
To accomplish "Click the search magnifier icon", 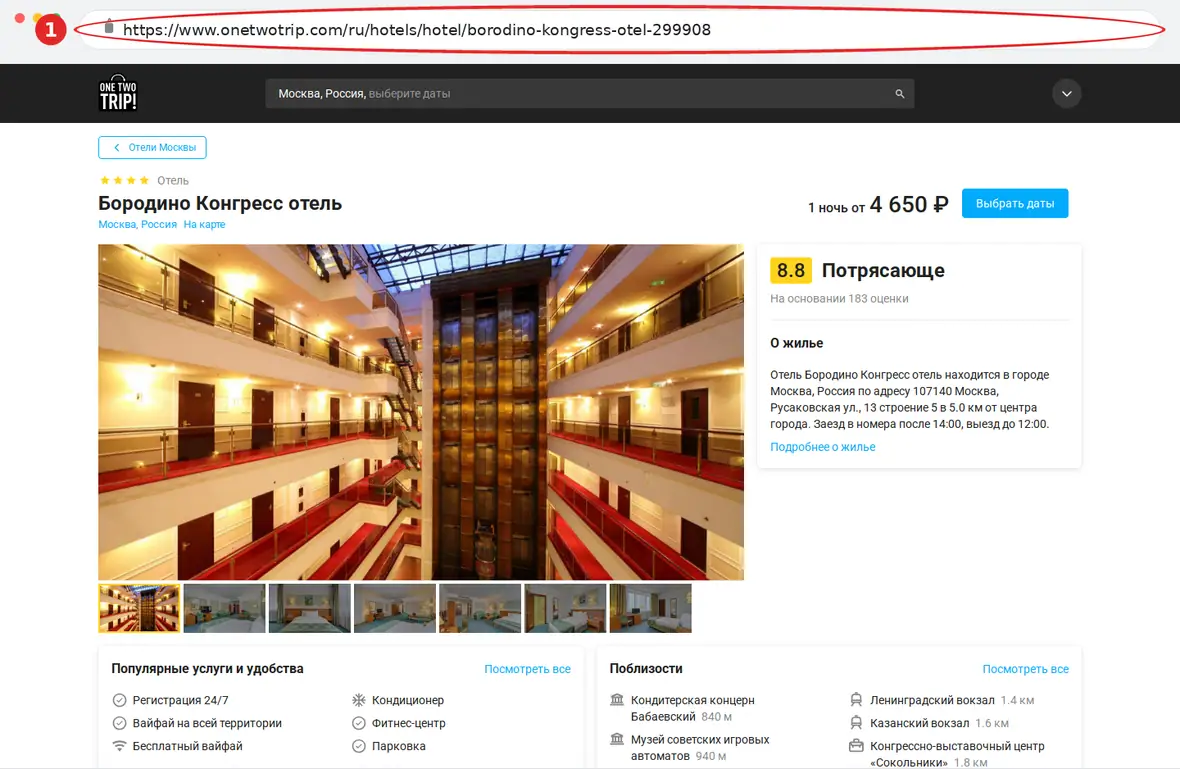I will 899,94.
